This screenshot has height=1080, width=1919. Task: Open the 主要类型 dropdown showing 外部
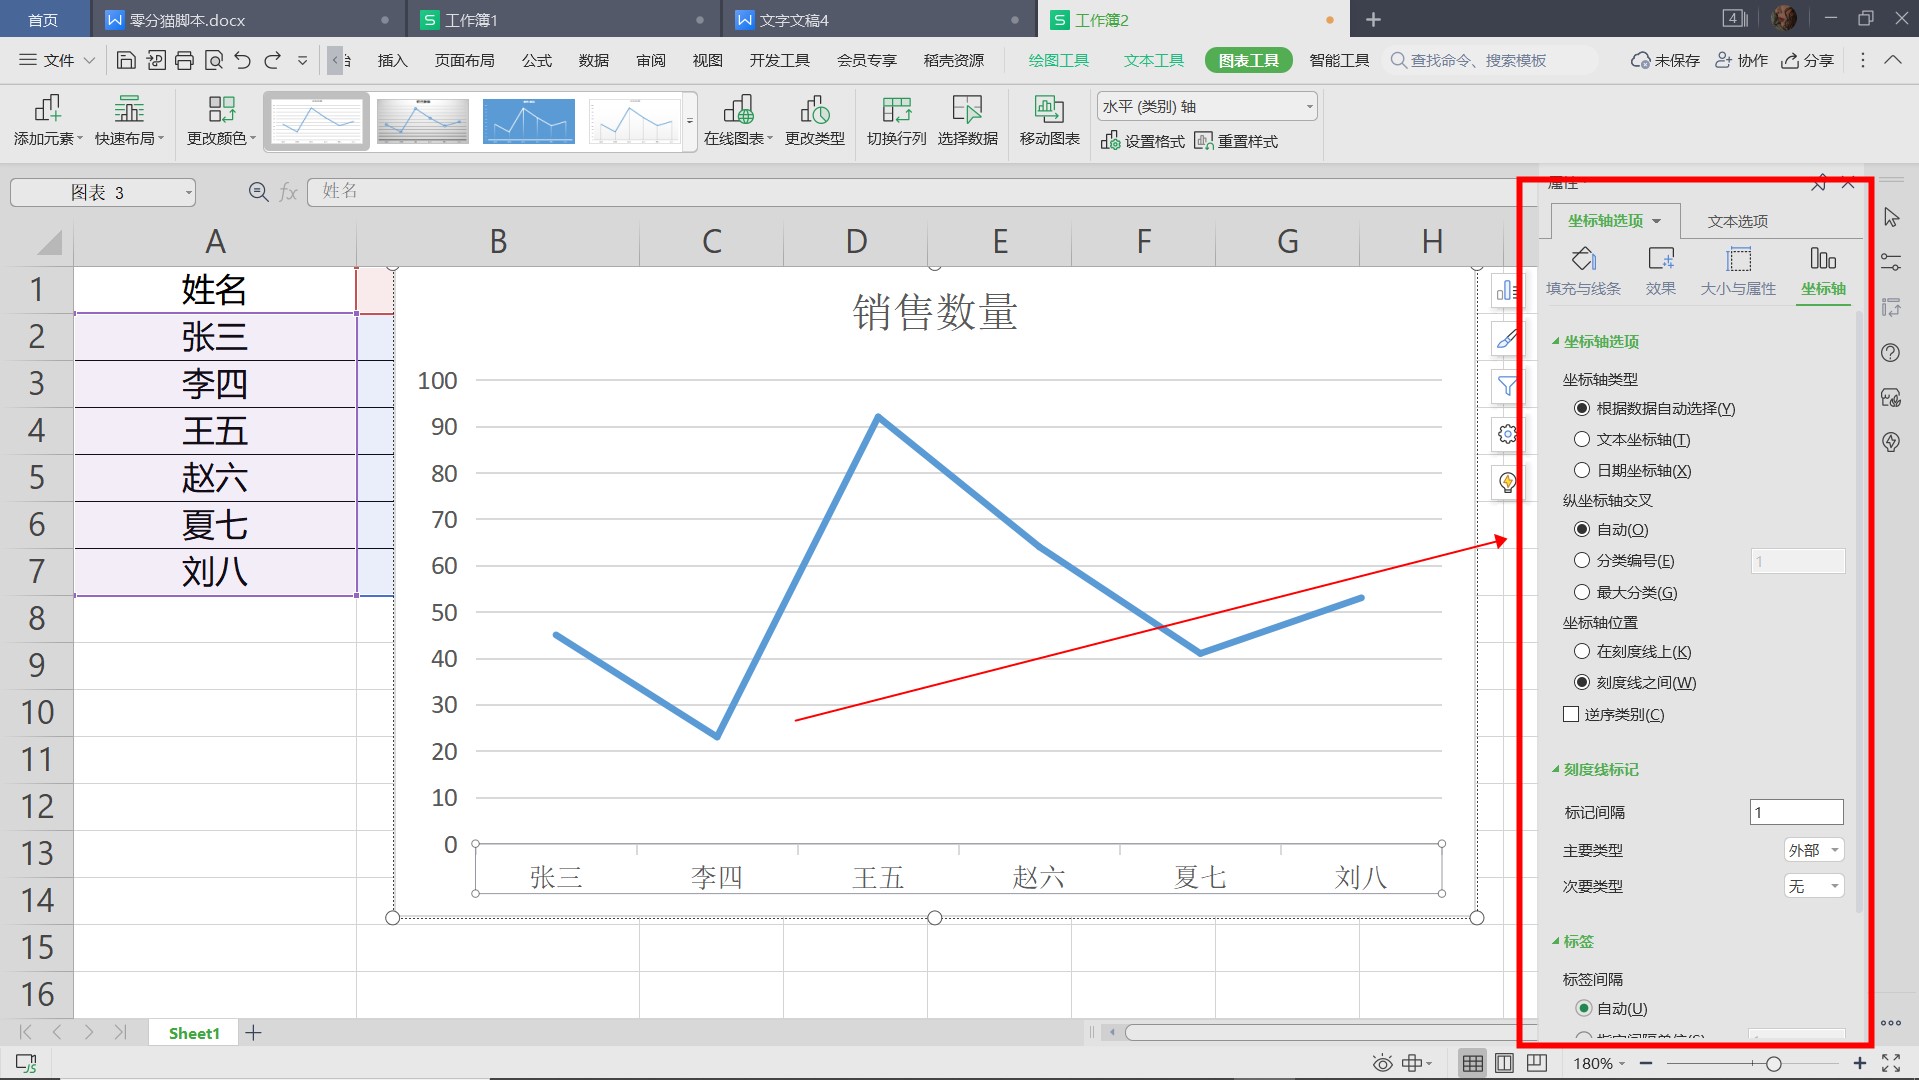1813,850
